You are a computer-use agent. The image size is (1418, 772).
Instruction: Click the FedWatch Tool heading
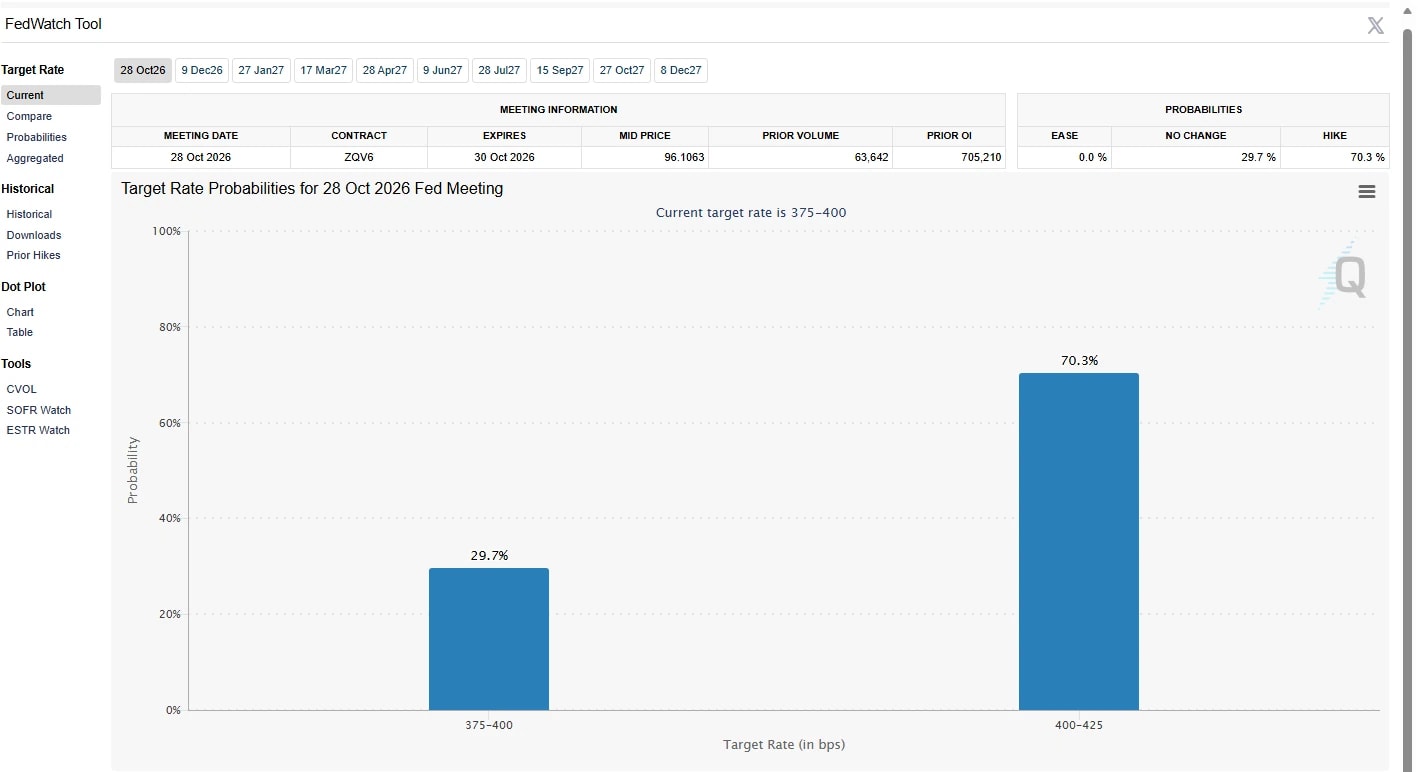pos(54,24)
